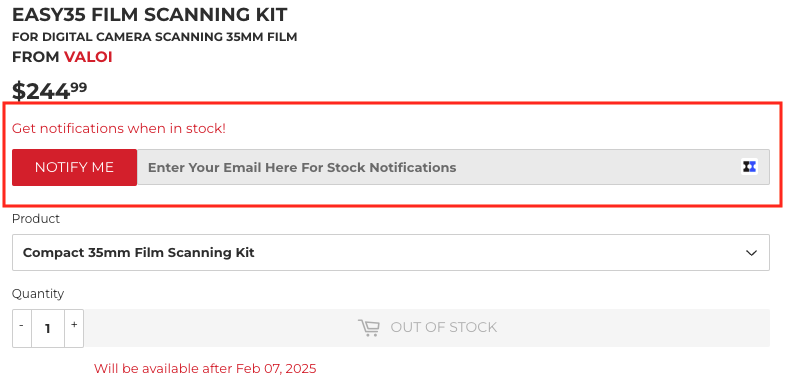Click the 'Get notifications when in stock!' text
Image resolution: width=787 pixels, height=381 pixels.
[119, 129]
